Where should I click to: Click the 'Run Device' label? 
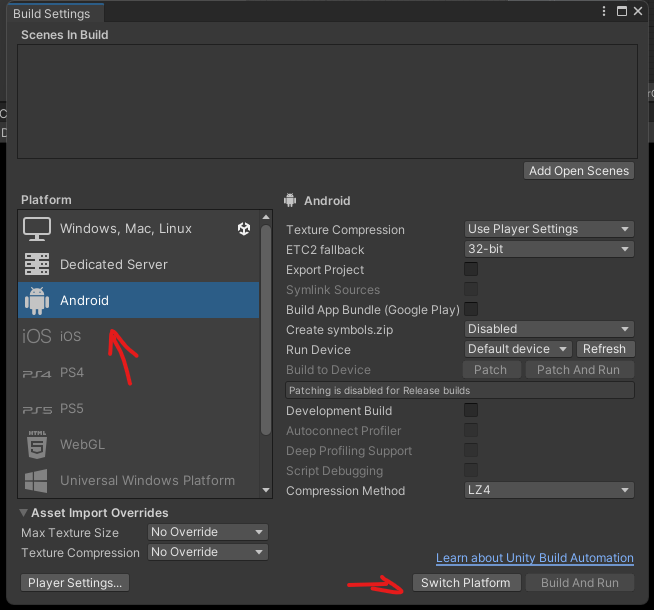click(318, 349)
